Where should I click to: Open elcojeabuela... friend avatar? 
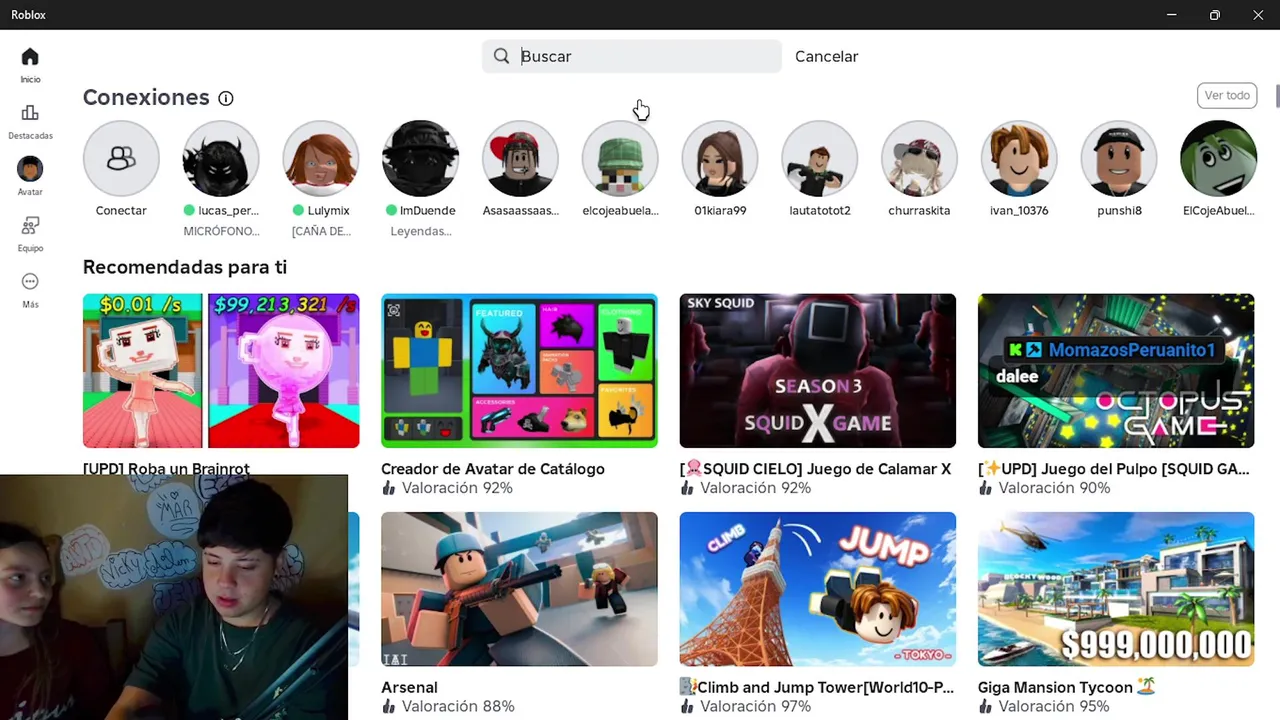pos(620,158)
